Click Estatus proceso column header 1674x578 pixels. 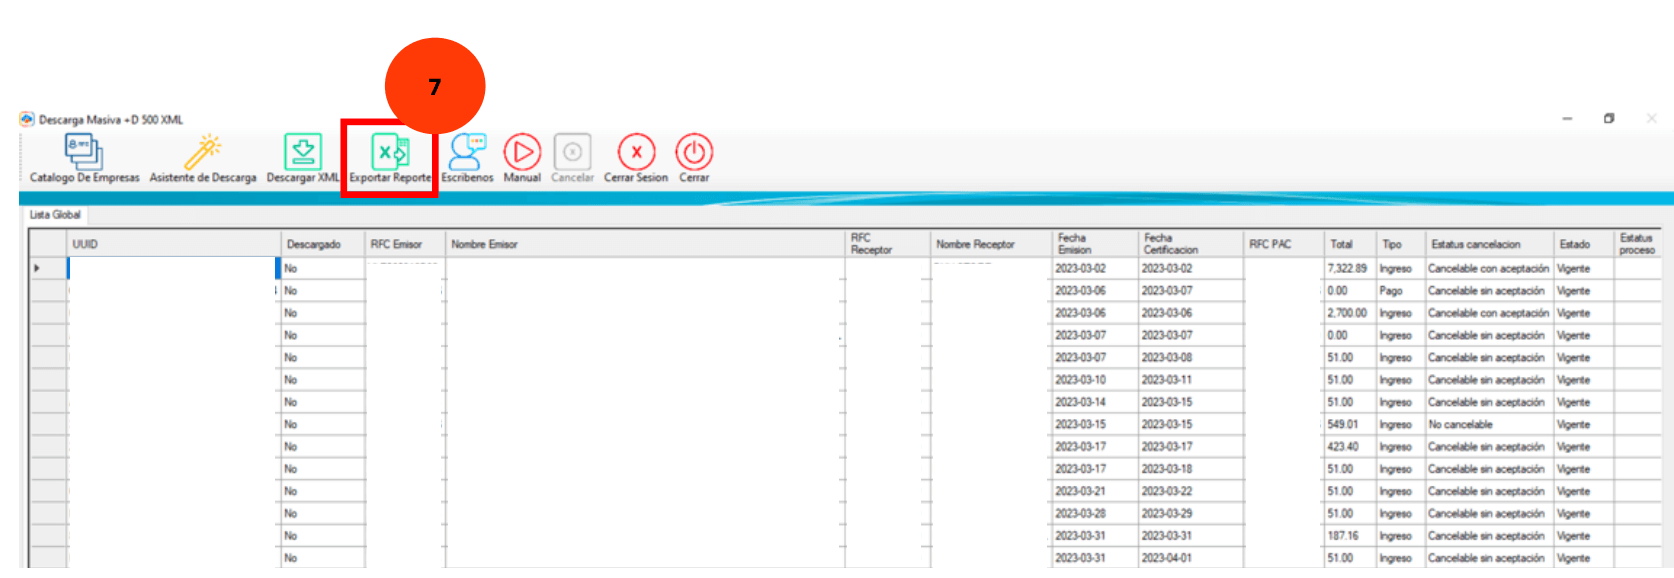[x=1638, y=244]
